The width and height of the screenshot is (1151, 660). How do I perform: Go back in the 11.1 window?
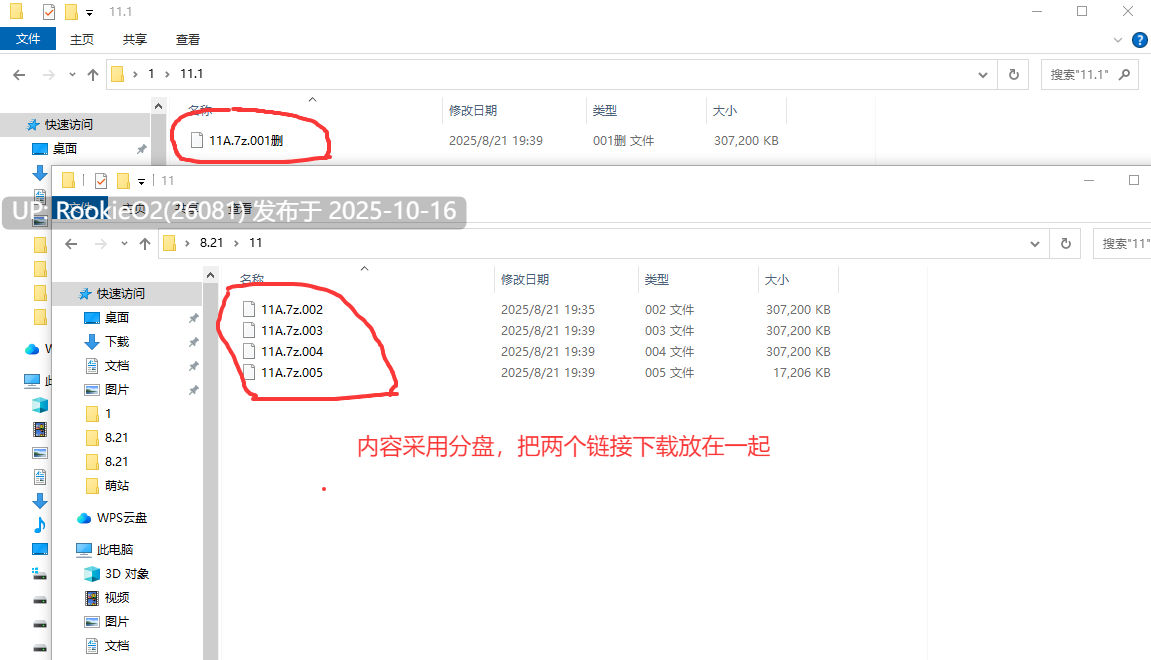tap(20, 74)
